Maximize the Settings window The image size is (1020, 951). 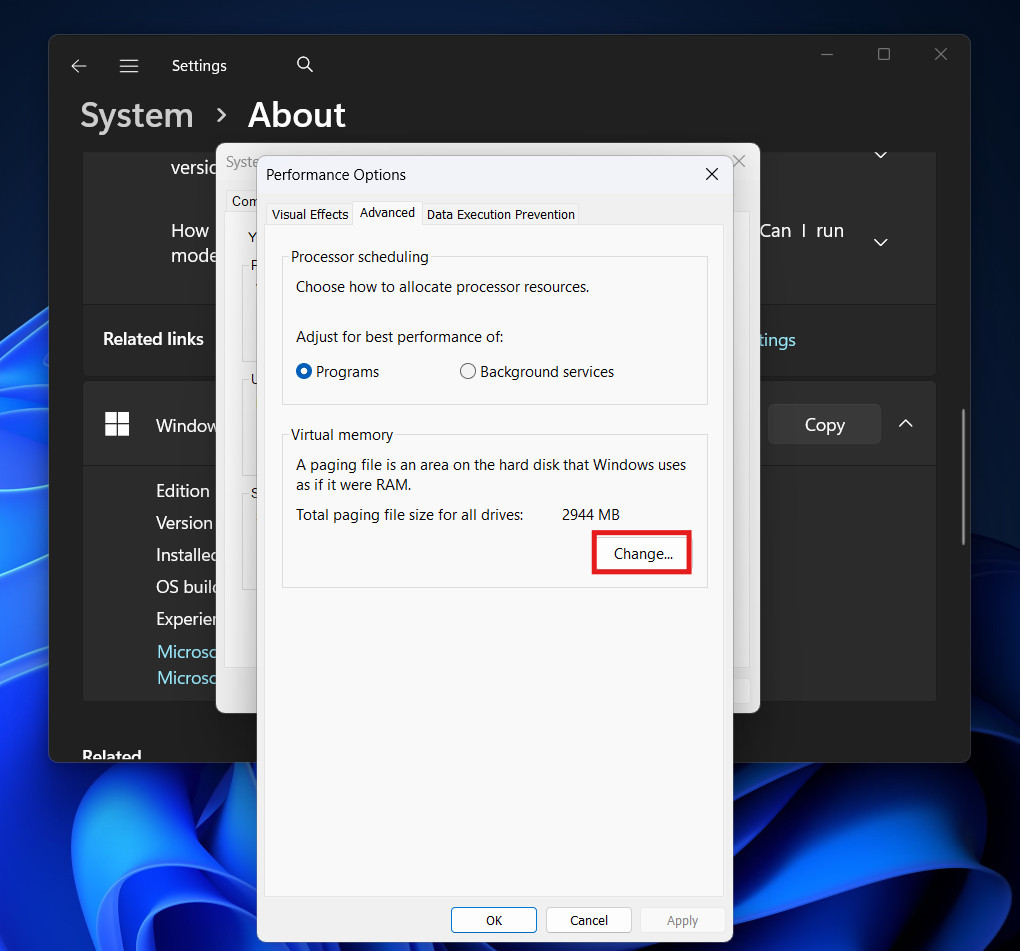pyautogui.click(x=884, y=55)
